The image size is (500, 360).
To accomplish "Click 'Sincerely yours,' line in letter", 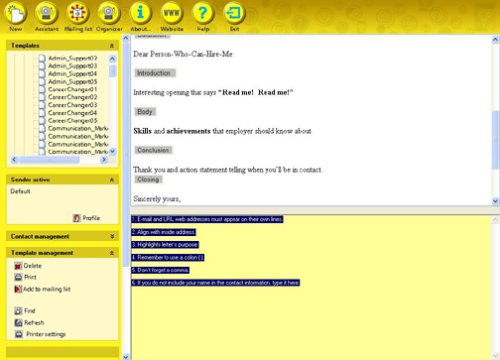I will [x=157, y=199].
